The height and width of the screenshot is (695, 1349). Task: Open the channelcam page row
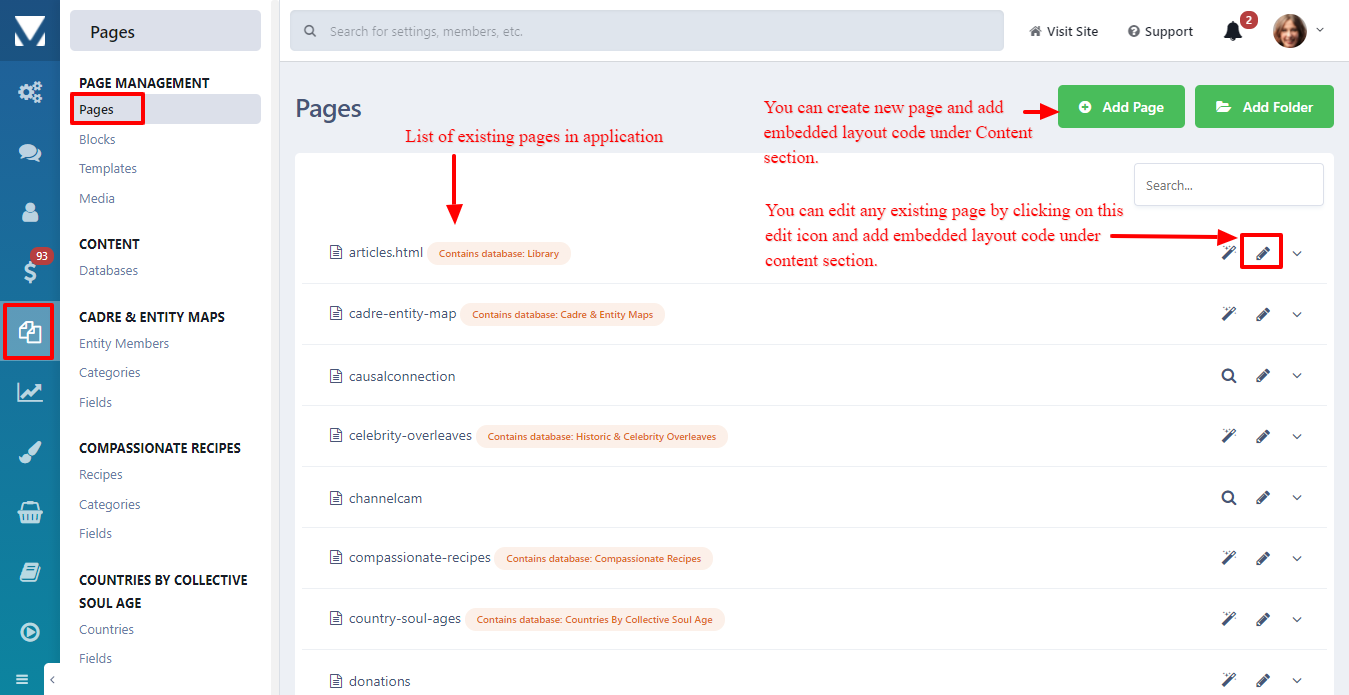814,497
